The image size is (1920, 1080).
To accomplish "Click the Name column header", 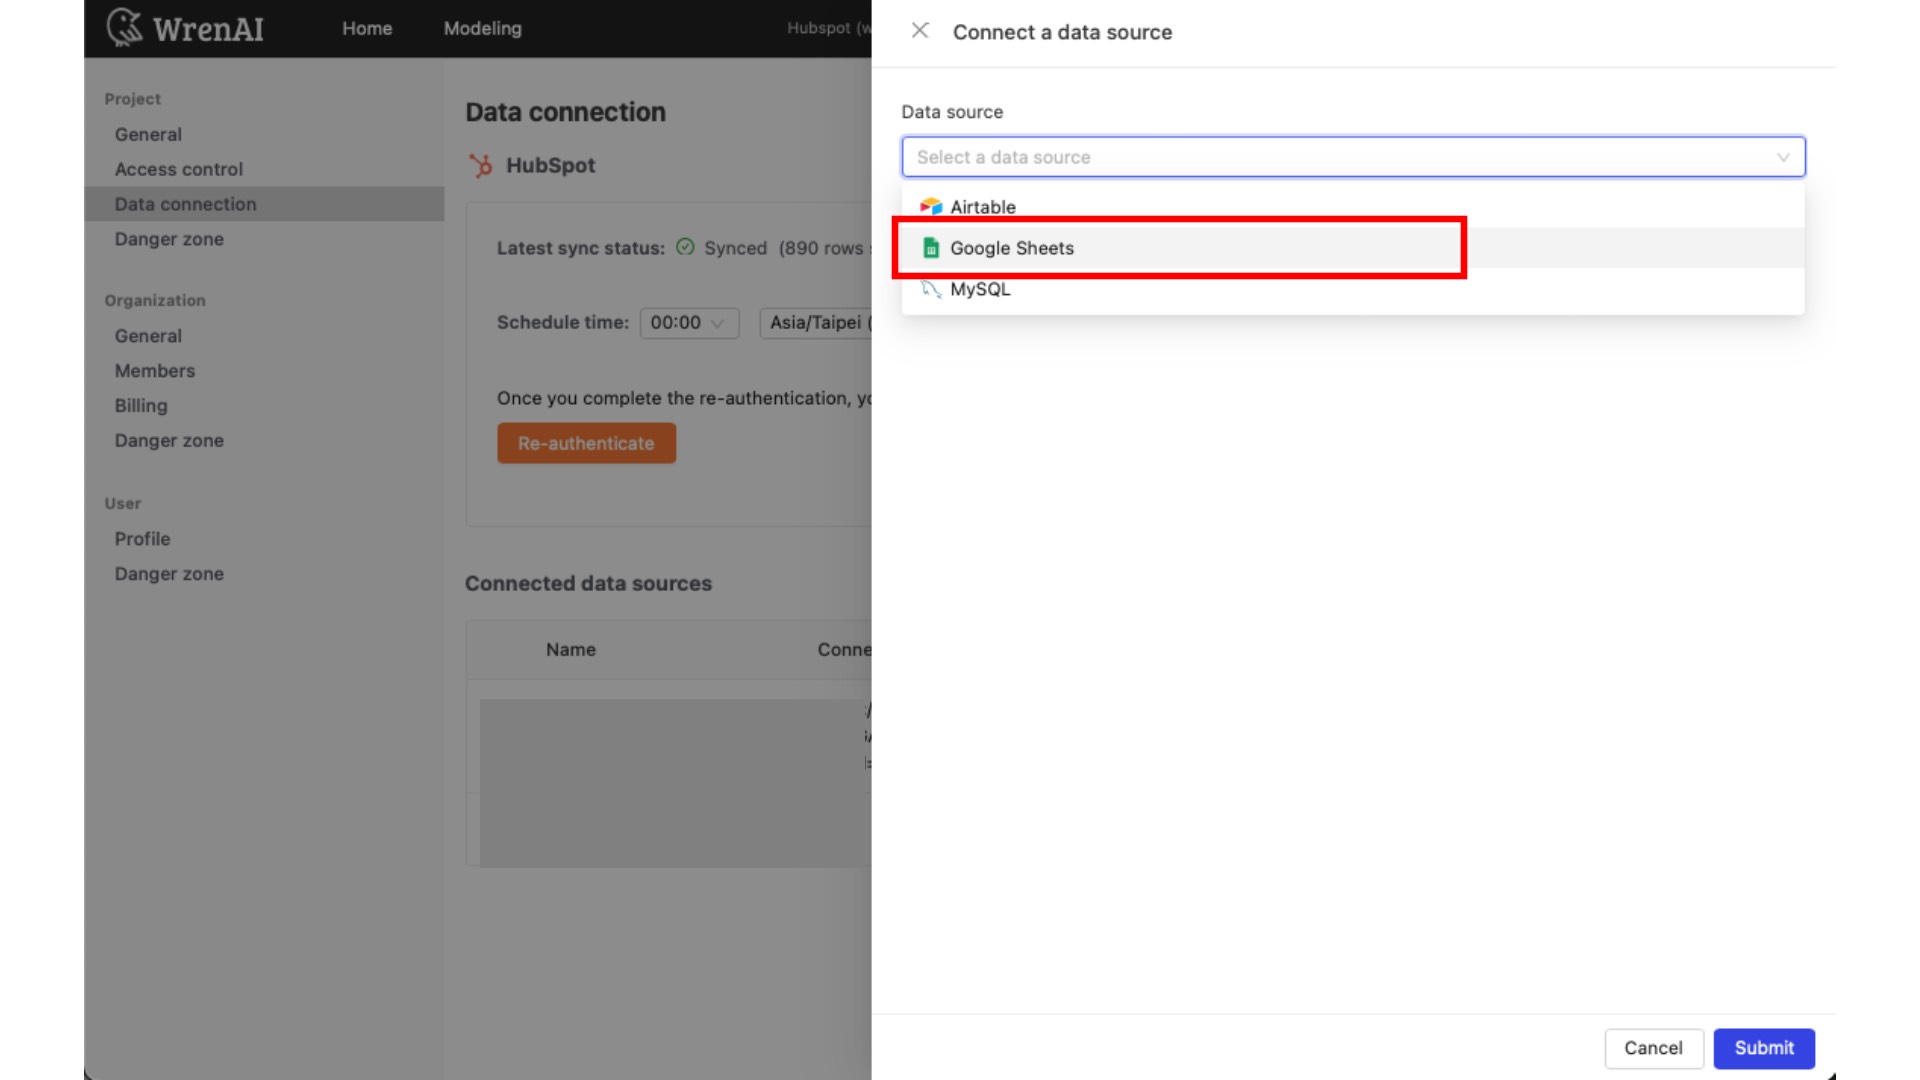I will [x=571, y=650].
